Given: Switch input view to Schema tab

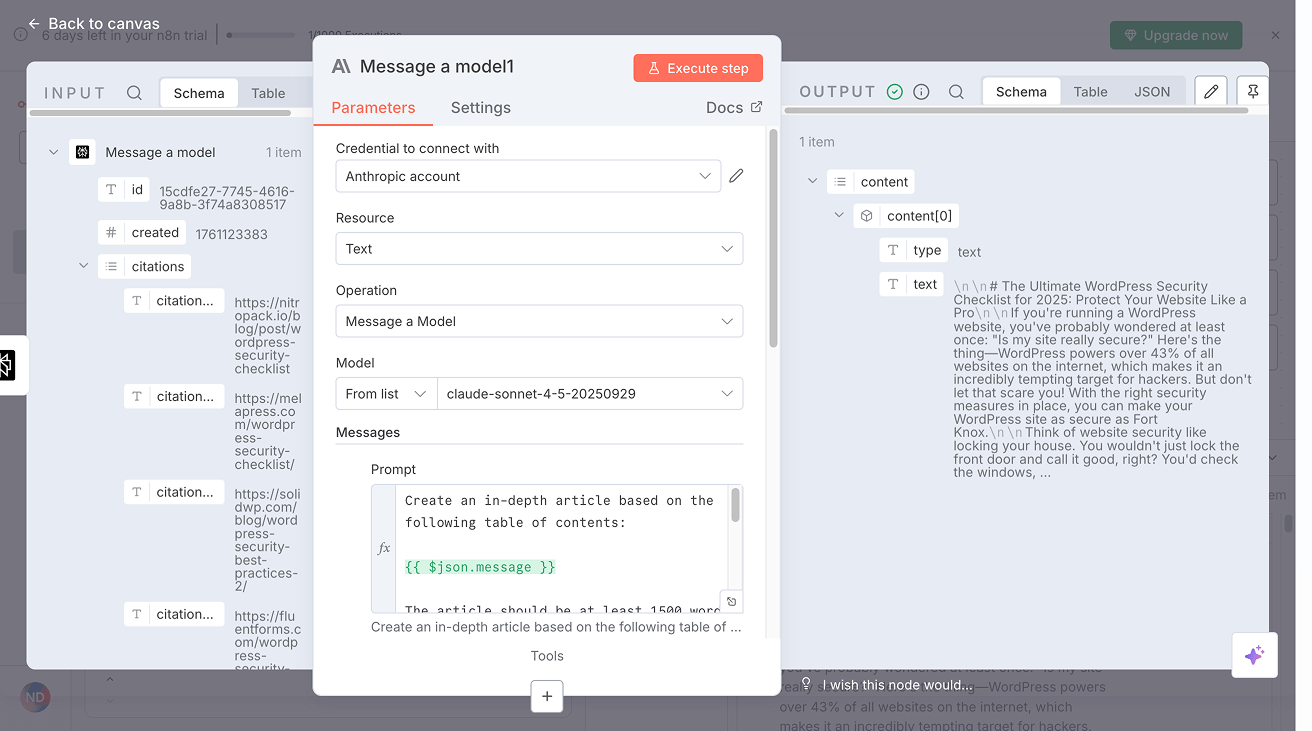Looking at the screenshot, I should click(x=199, y=93).
